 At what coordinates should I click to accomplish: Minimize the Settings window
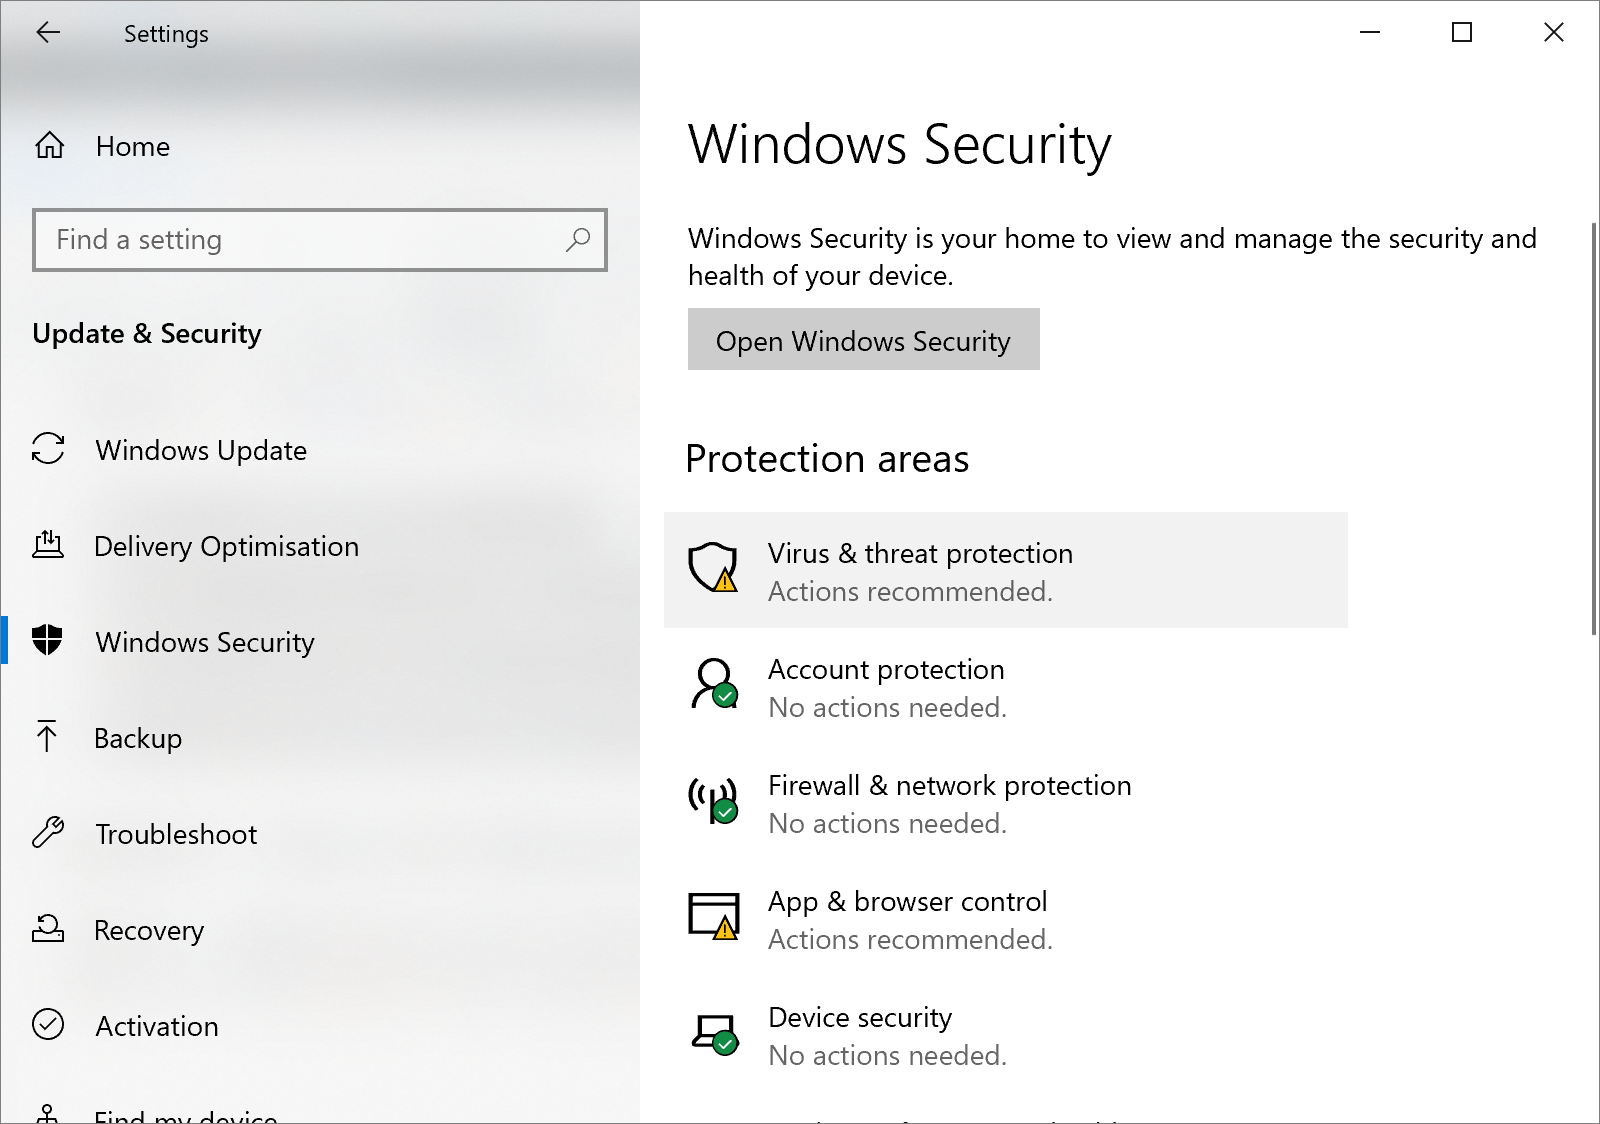coord(1370,32)
